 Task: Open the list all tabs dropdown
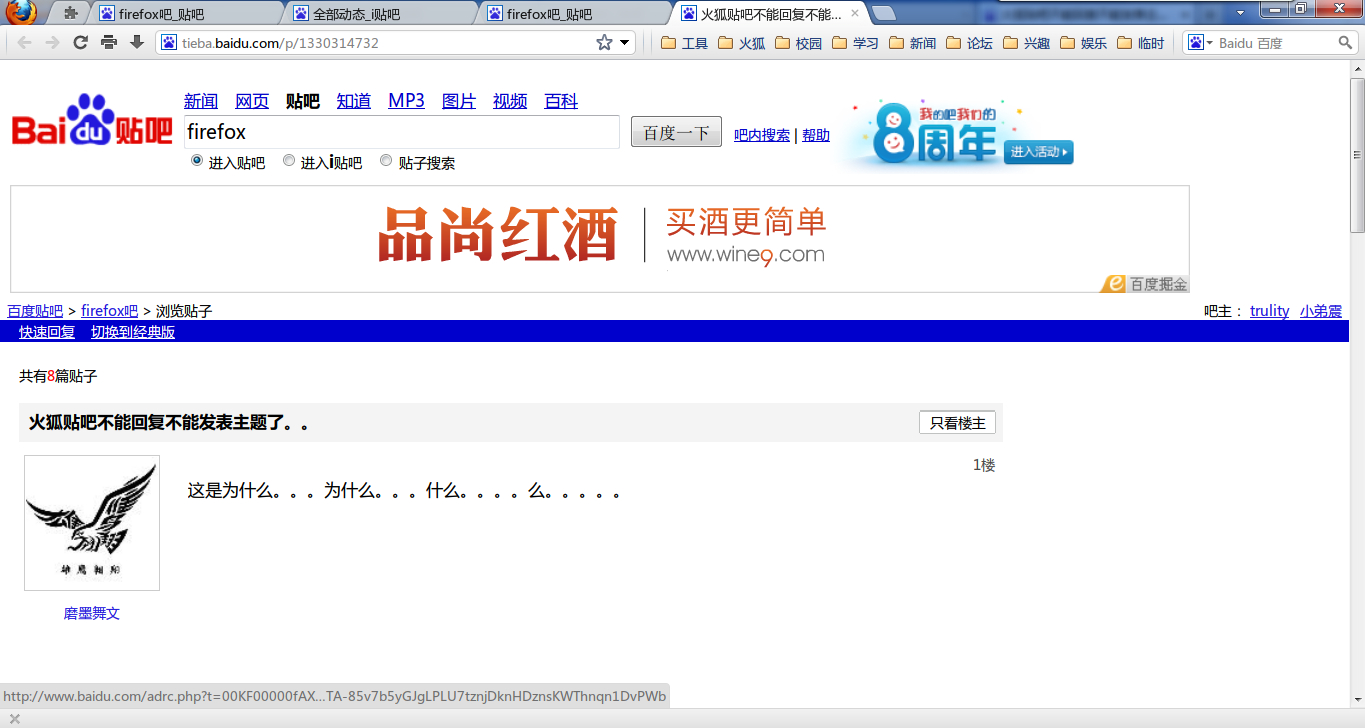[x=1240, y=13]
